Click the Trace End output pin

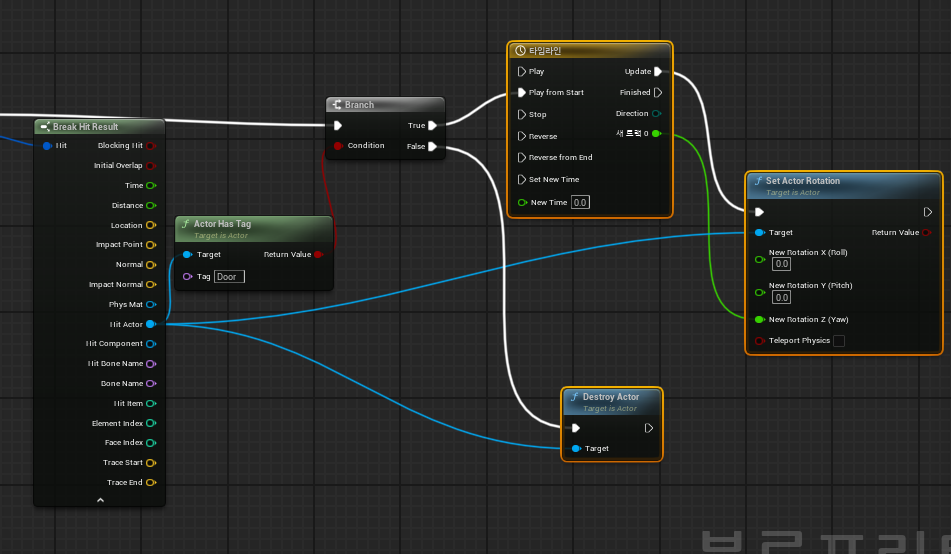tap(151, 482)
